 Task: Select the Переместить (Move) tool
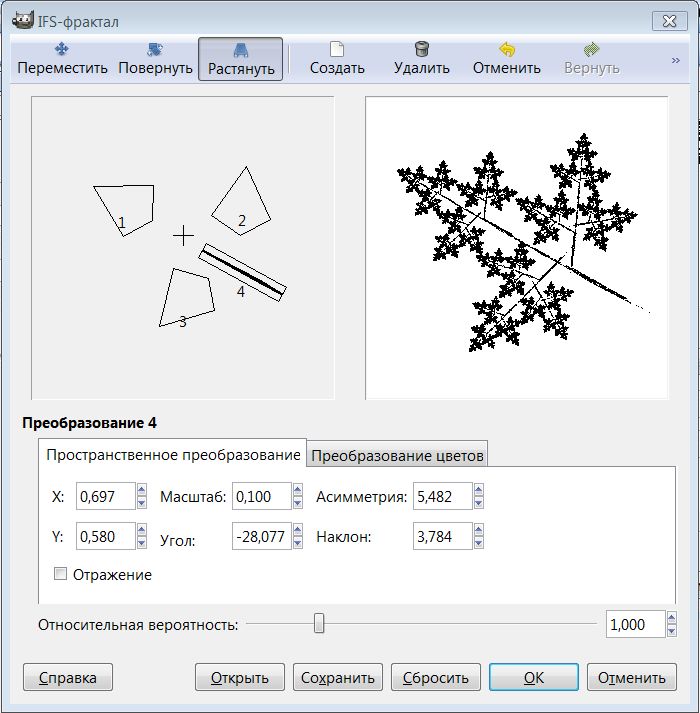(x=62, y=59)
